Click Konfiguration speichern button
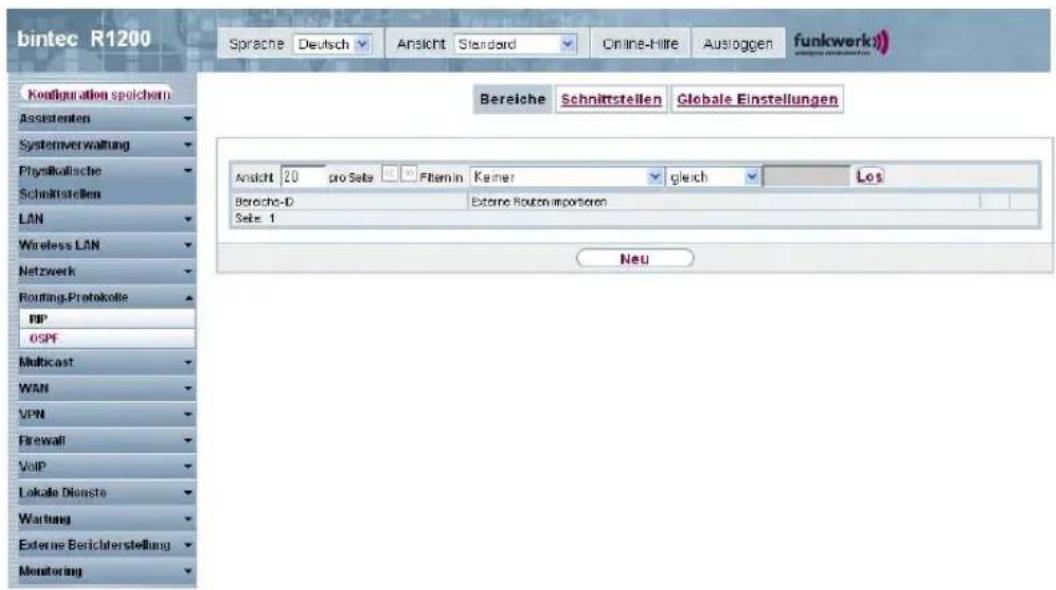This screenshot has height=590, width=1056. pyautogui.click(x=98, y=94)
